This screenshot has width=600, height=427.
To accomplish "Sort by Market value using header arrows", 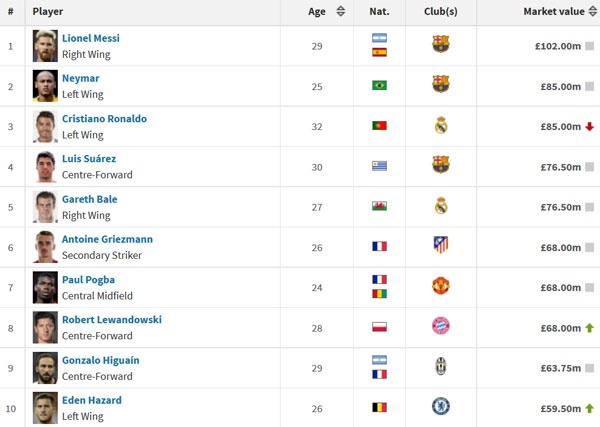I will coord(589,12).
